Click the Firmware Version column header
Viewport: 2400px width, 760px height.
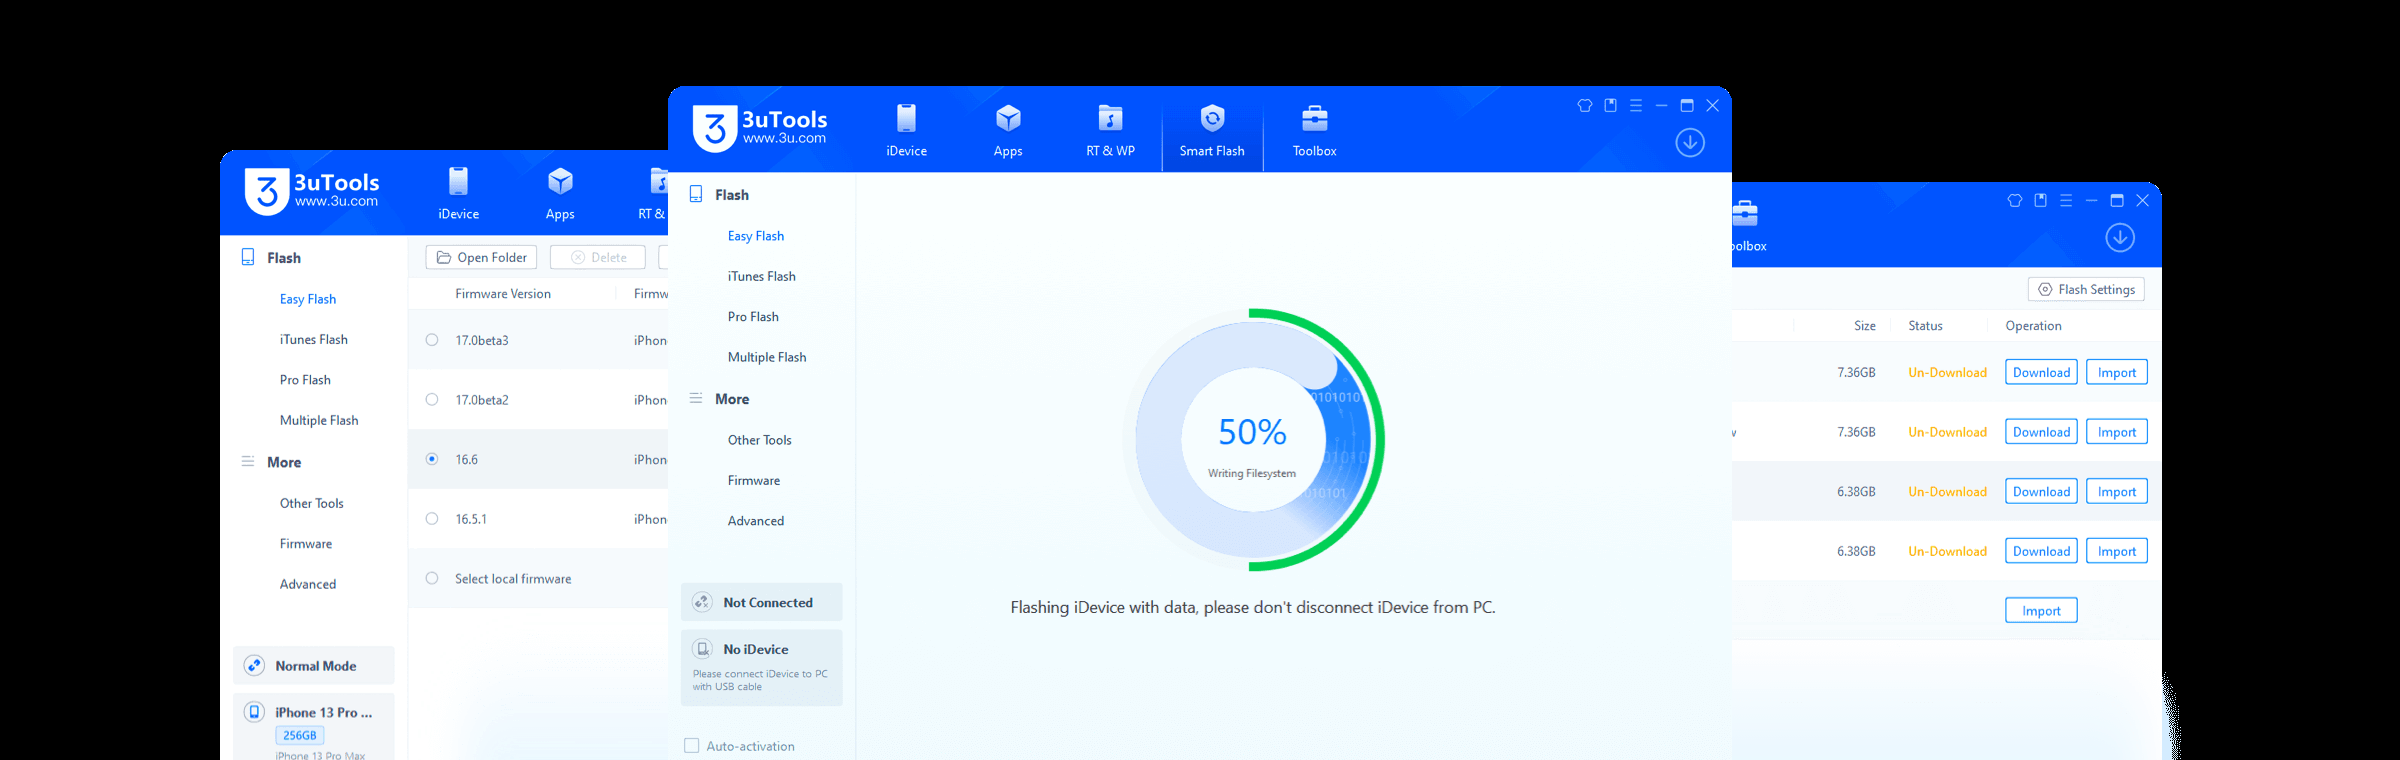pyautogui.click(x=503, y=294)
